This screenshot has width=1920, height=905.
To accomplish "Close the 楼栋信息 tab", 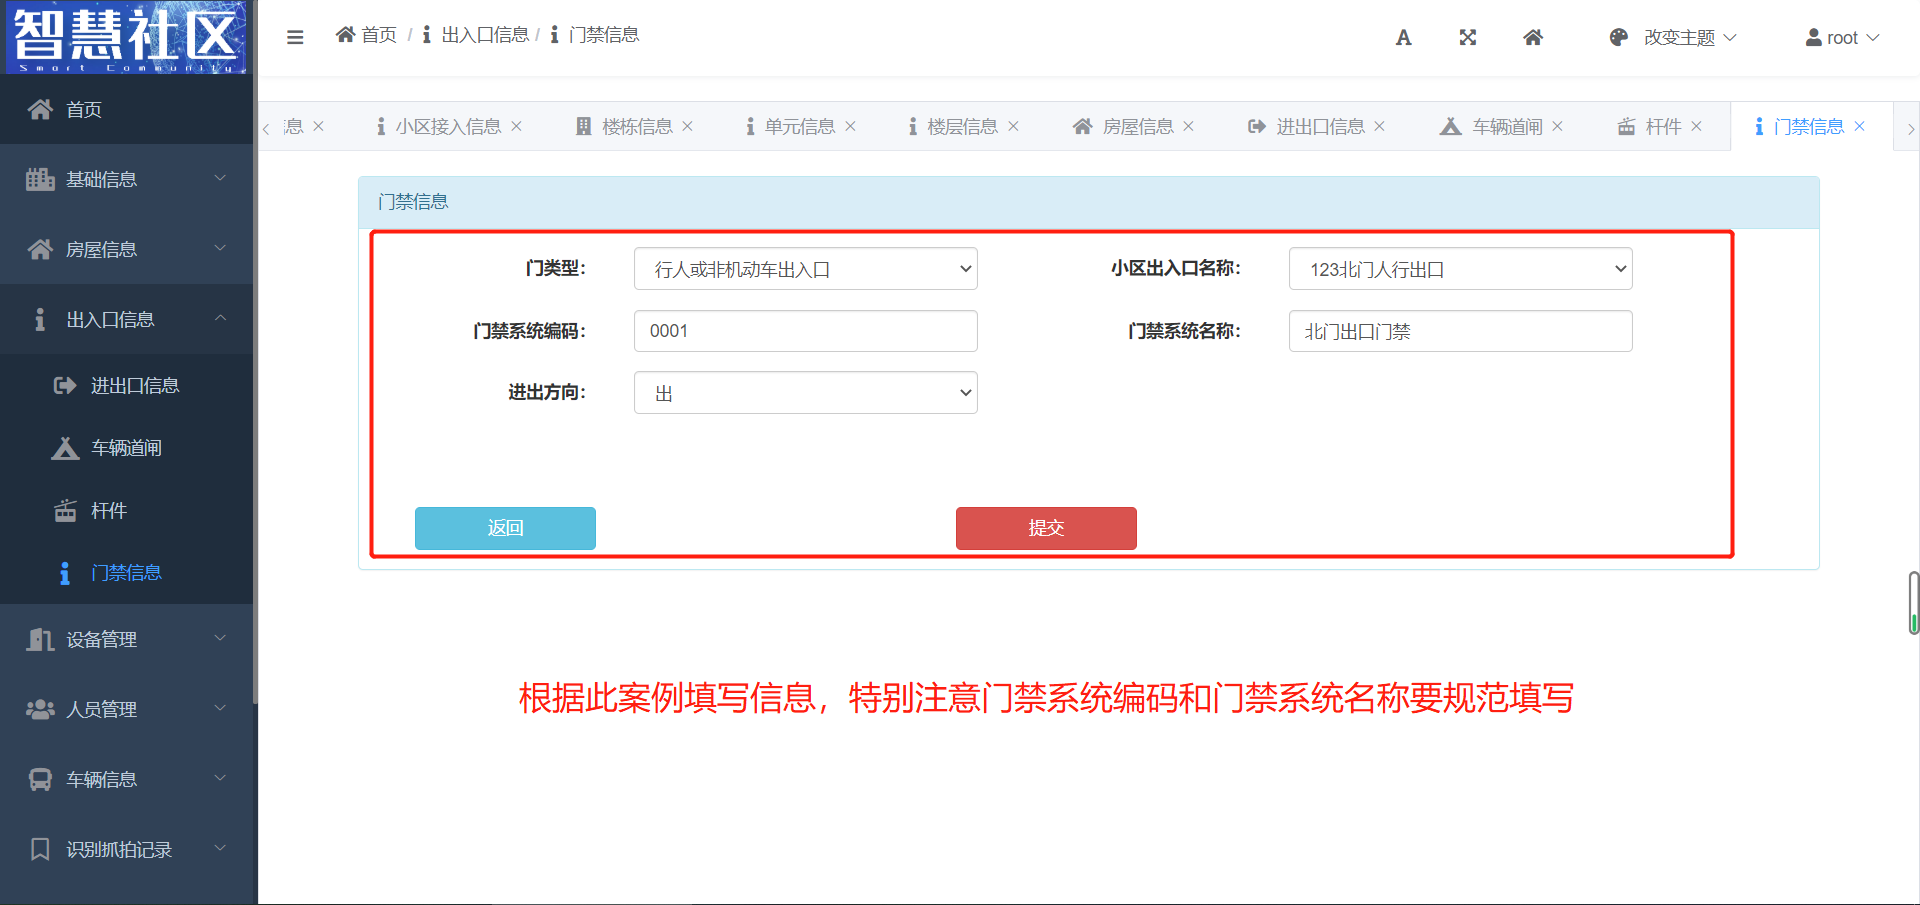I will pyautogui.click(x=687, y=126).
